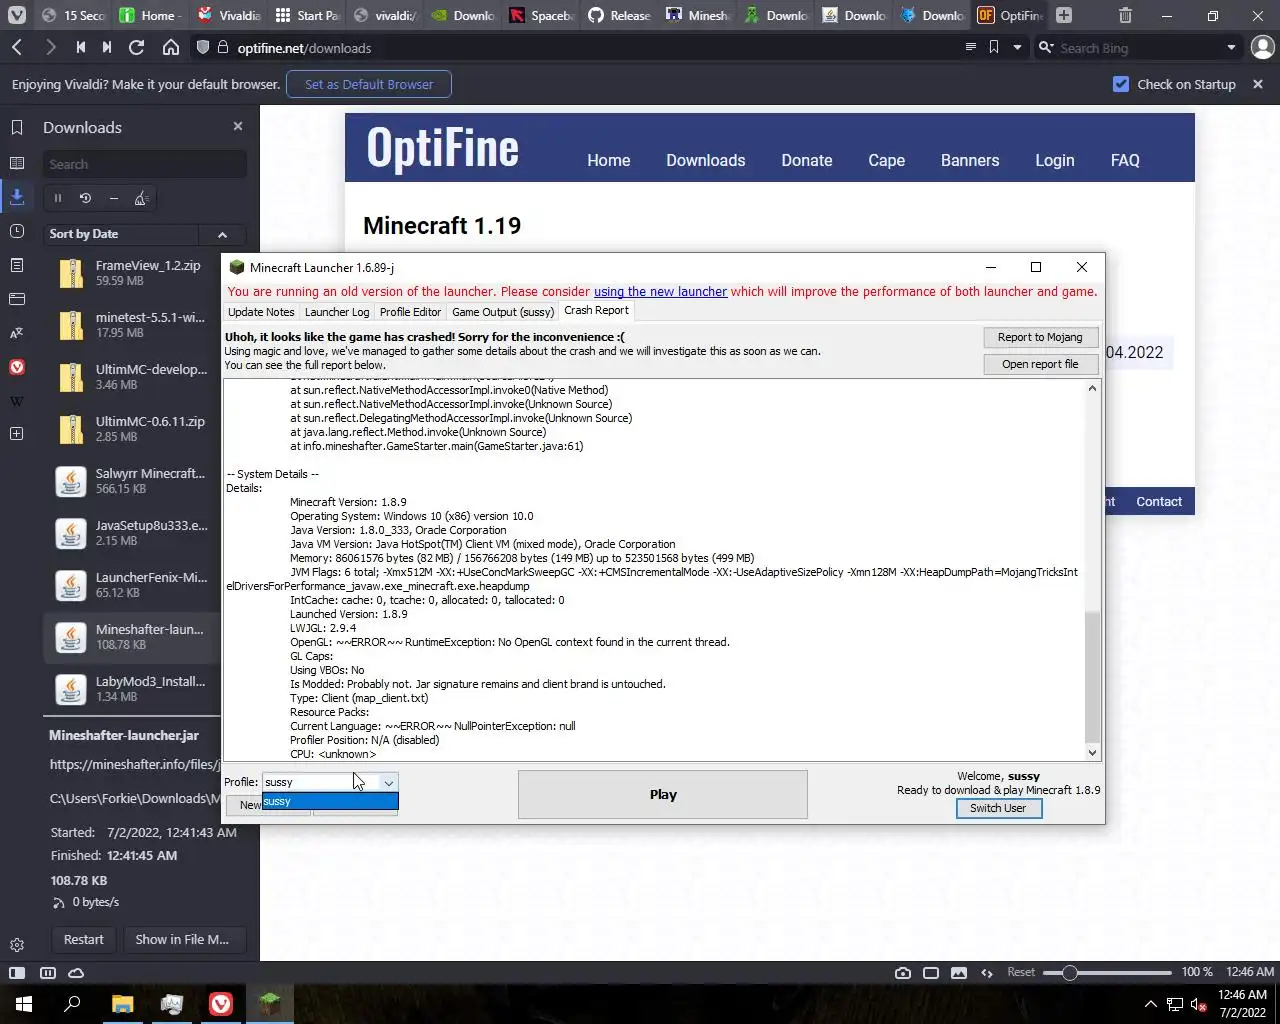Screen dimensions: 1280x1024
Task: Toggle images display in status bar
Action: 959,972
